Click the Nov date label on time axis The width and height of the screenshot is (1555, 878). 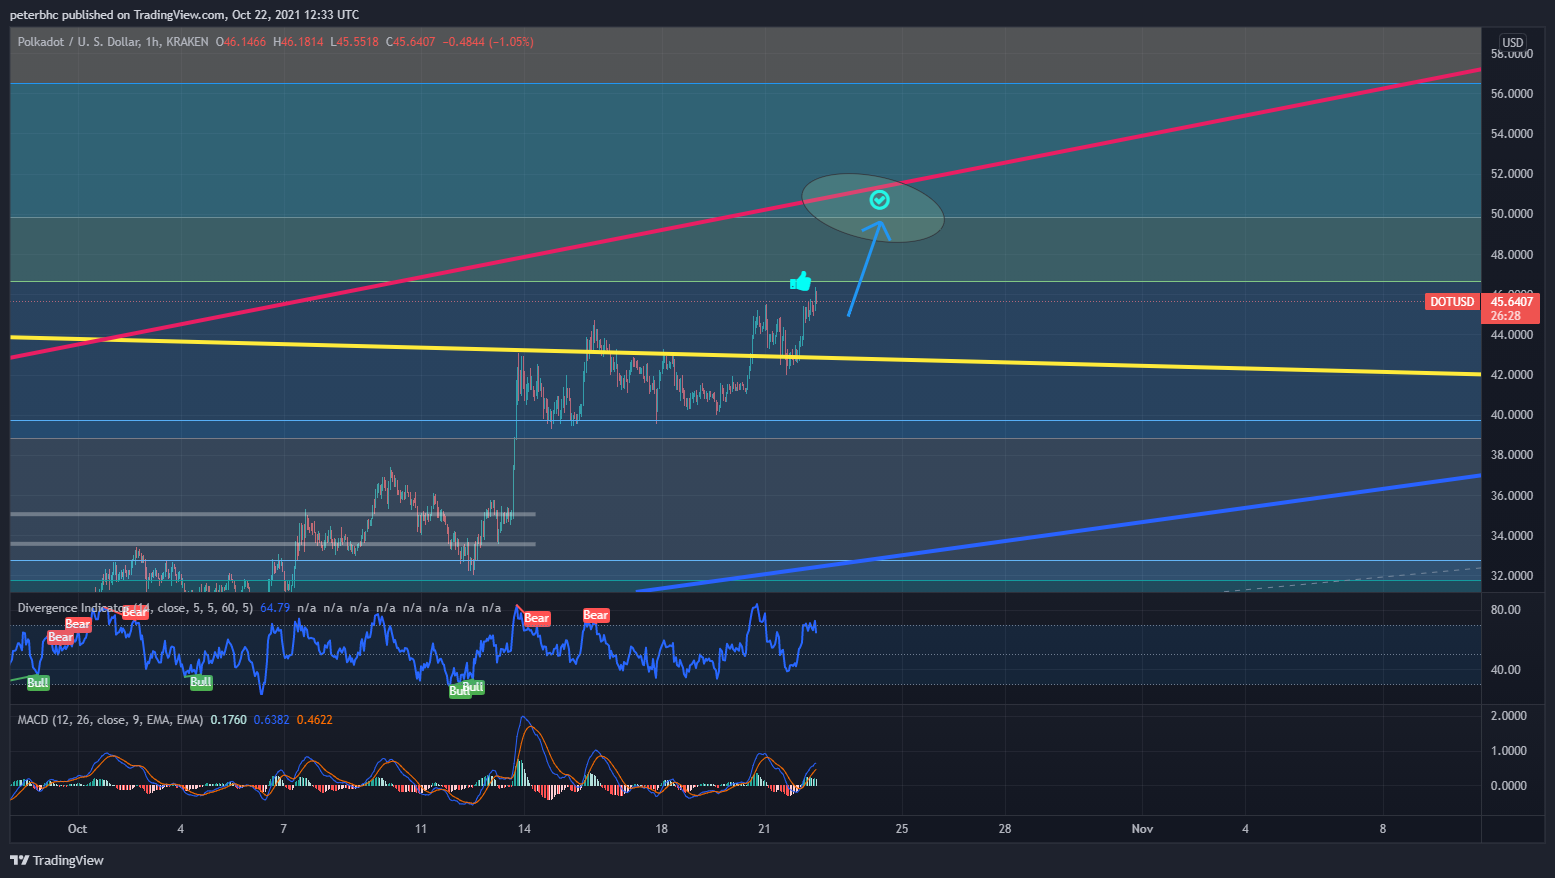[1142, 829]
